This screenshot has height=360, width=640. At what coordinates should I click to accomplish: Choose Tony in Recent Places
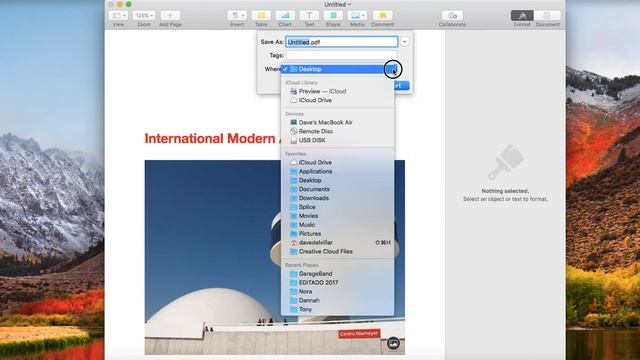338,309
